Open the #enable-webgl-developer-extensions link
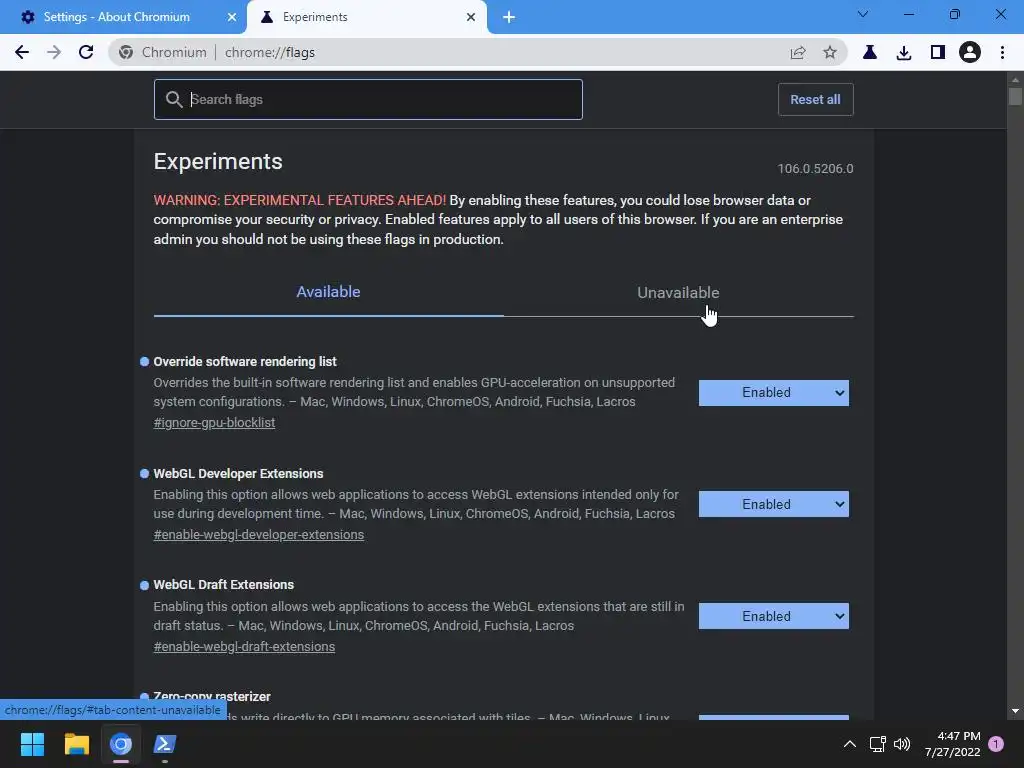The image size is (1024, 768). click(x=259, y=534)
